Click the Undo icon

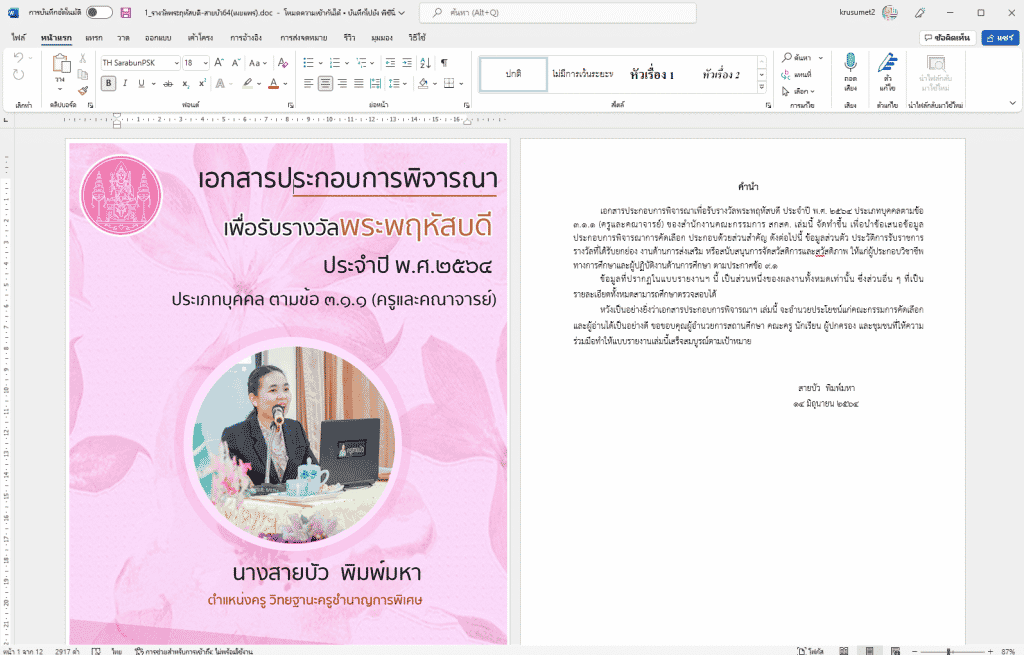point(18,58)
